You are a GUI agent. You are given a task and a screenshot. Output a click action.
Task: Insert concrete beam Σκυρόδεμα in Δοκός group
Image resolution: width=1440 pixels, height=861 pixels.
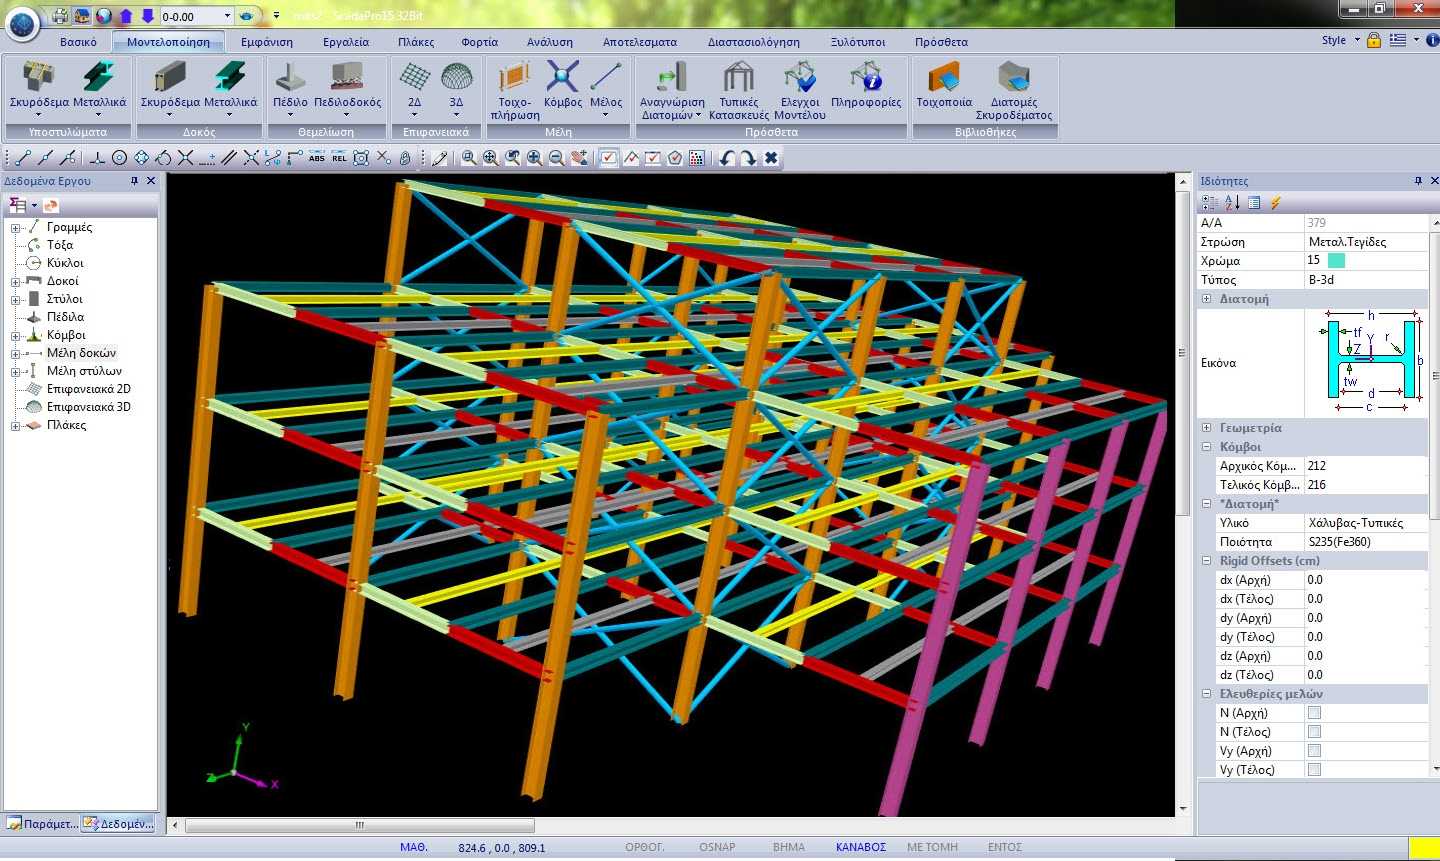[x=170, y=86]
